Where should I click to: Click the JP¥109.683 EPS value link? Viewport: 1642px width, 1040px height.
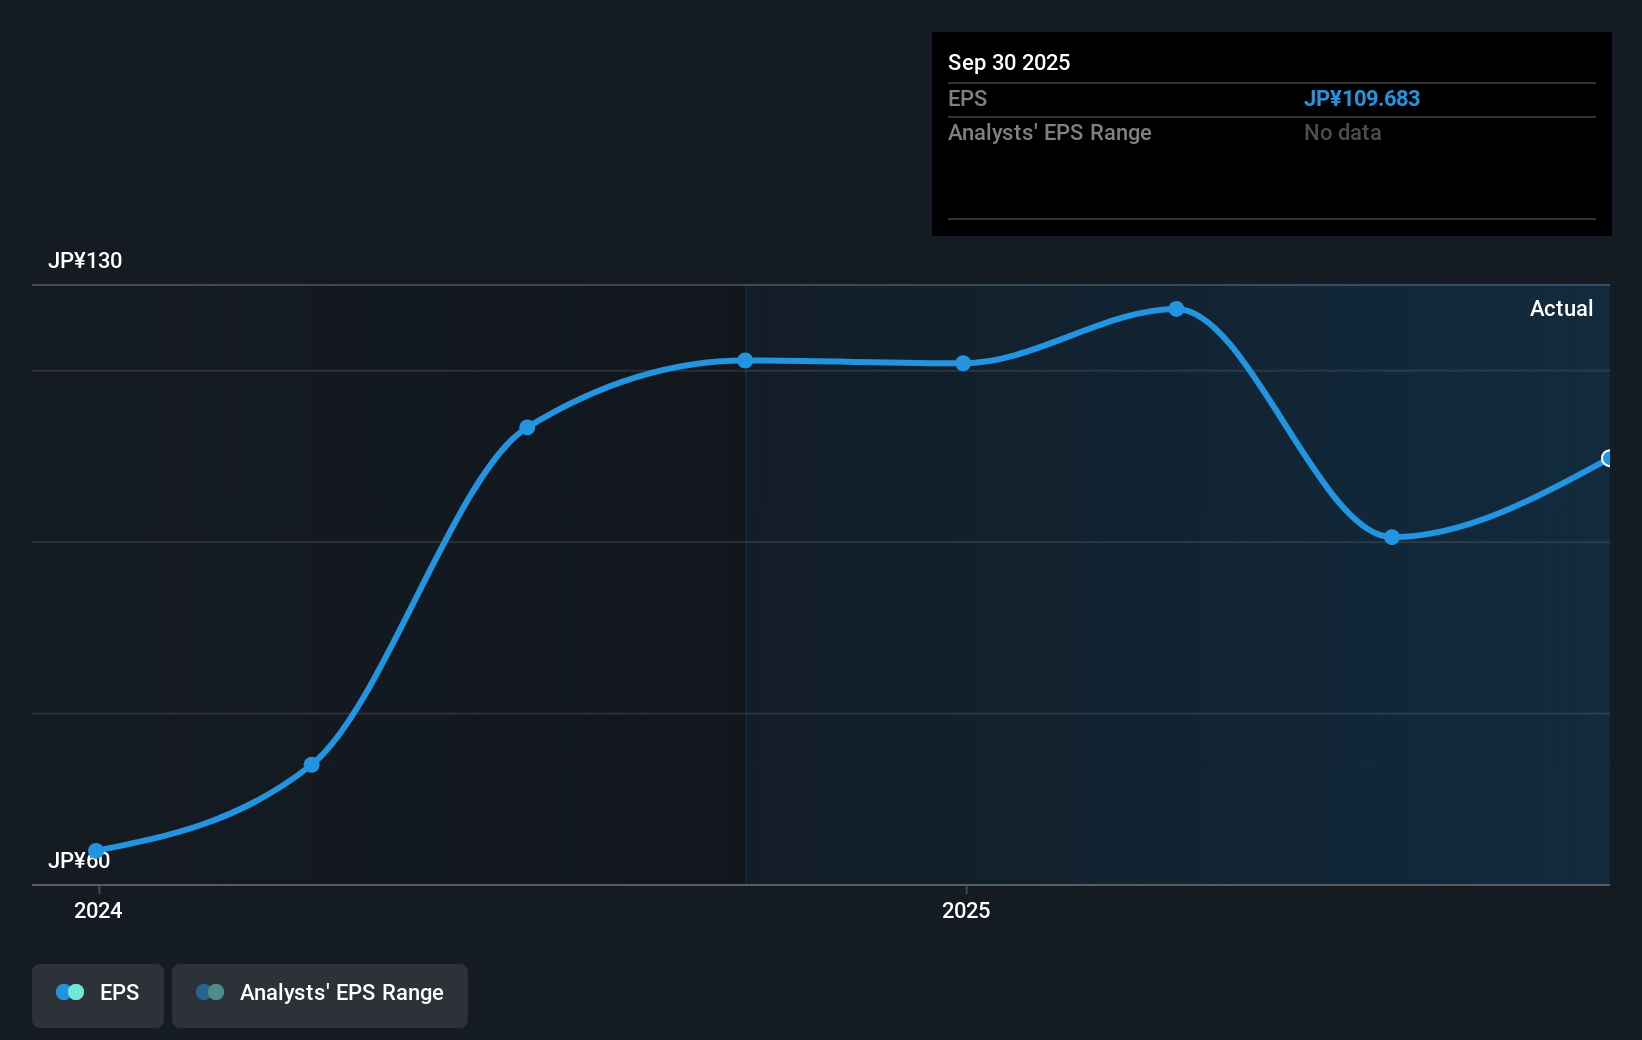point(1363,98)
